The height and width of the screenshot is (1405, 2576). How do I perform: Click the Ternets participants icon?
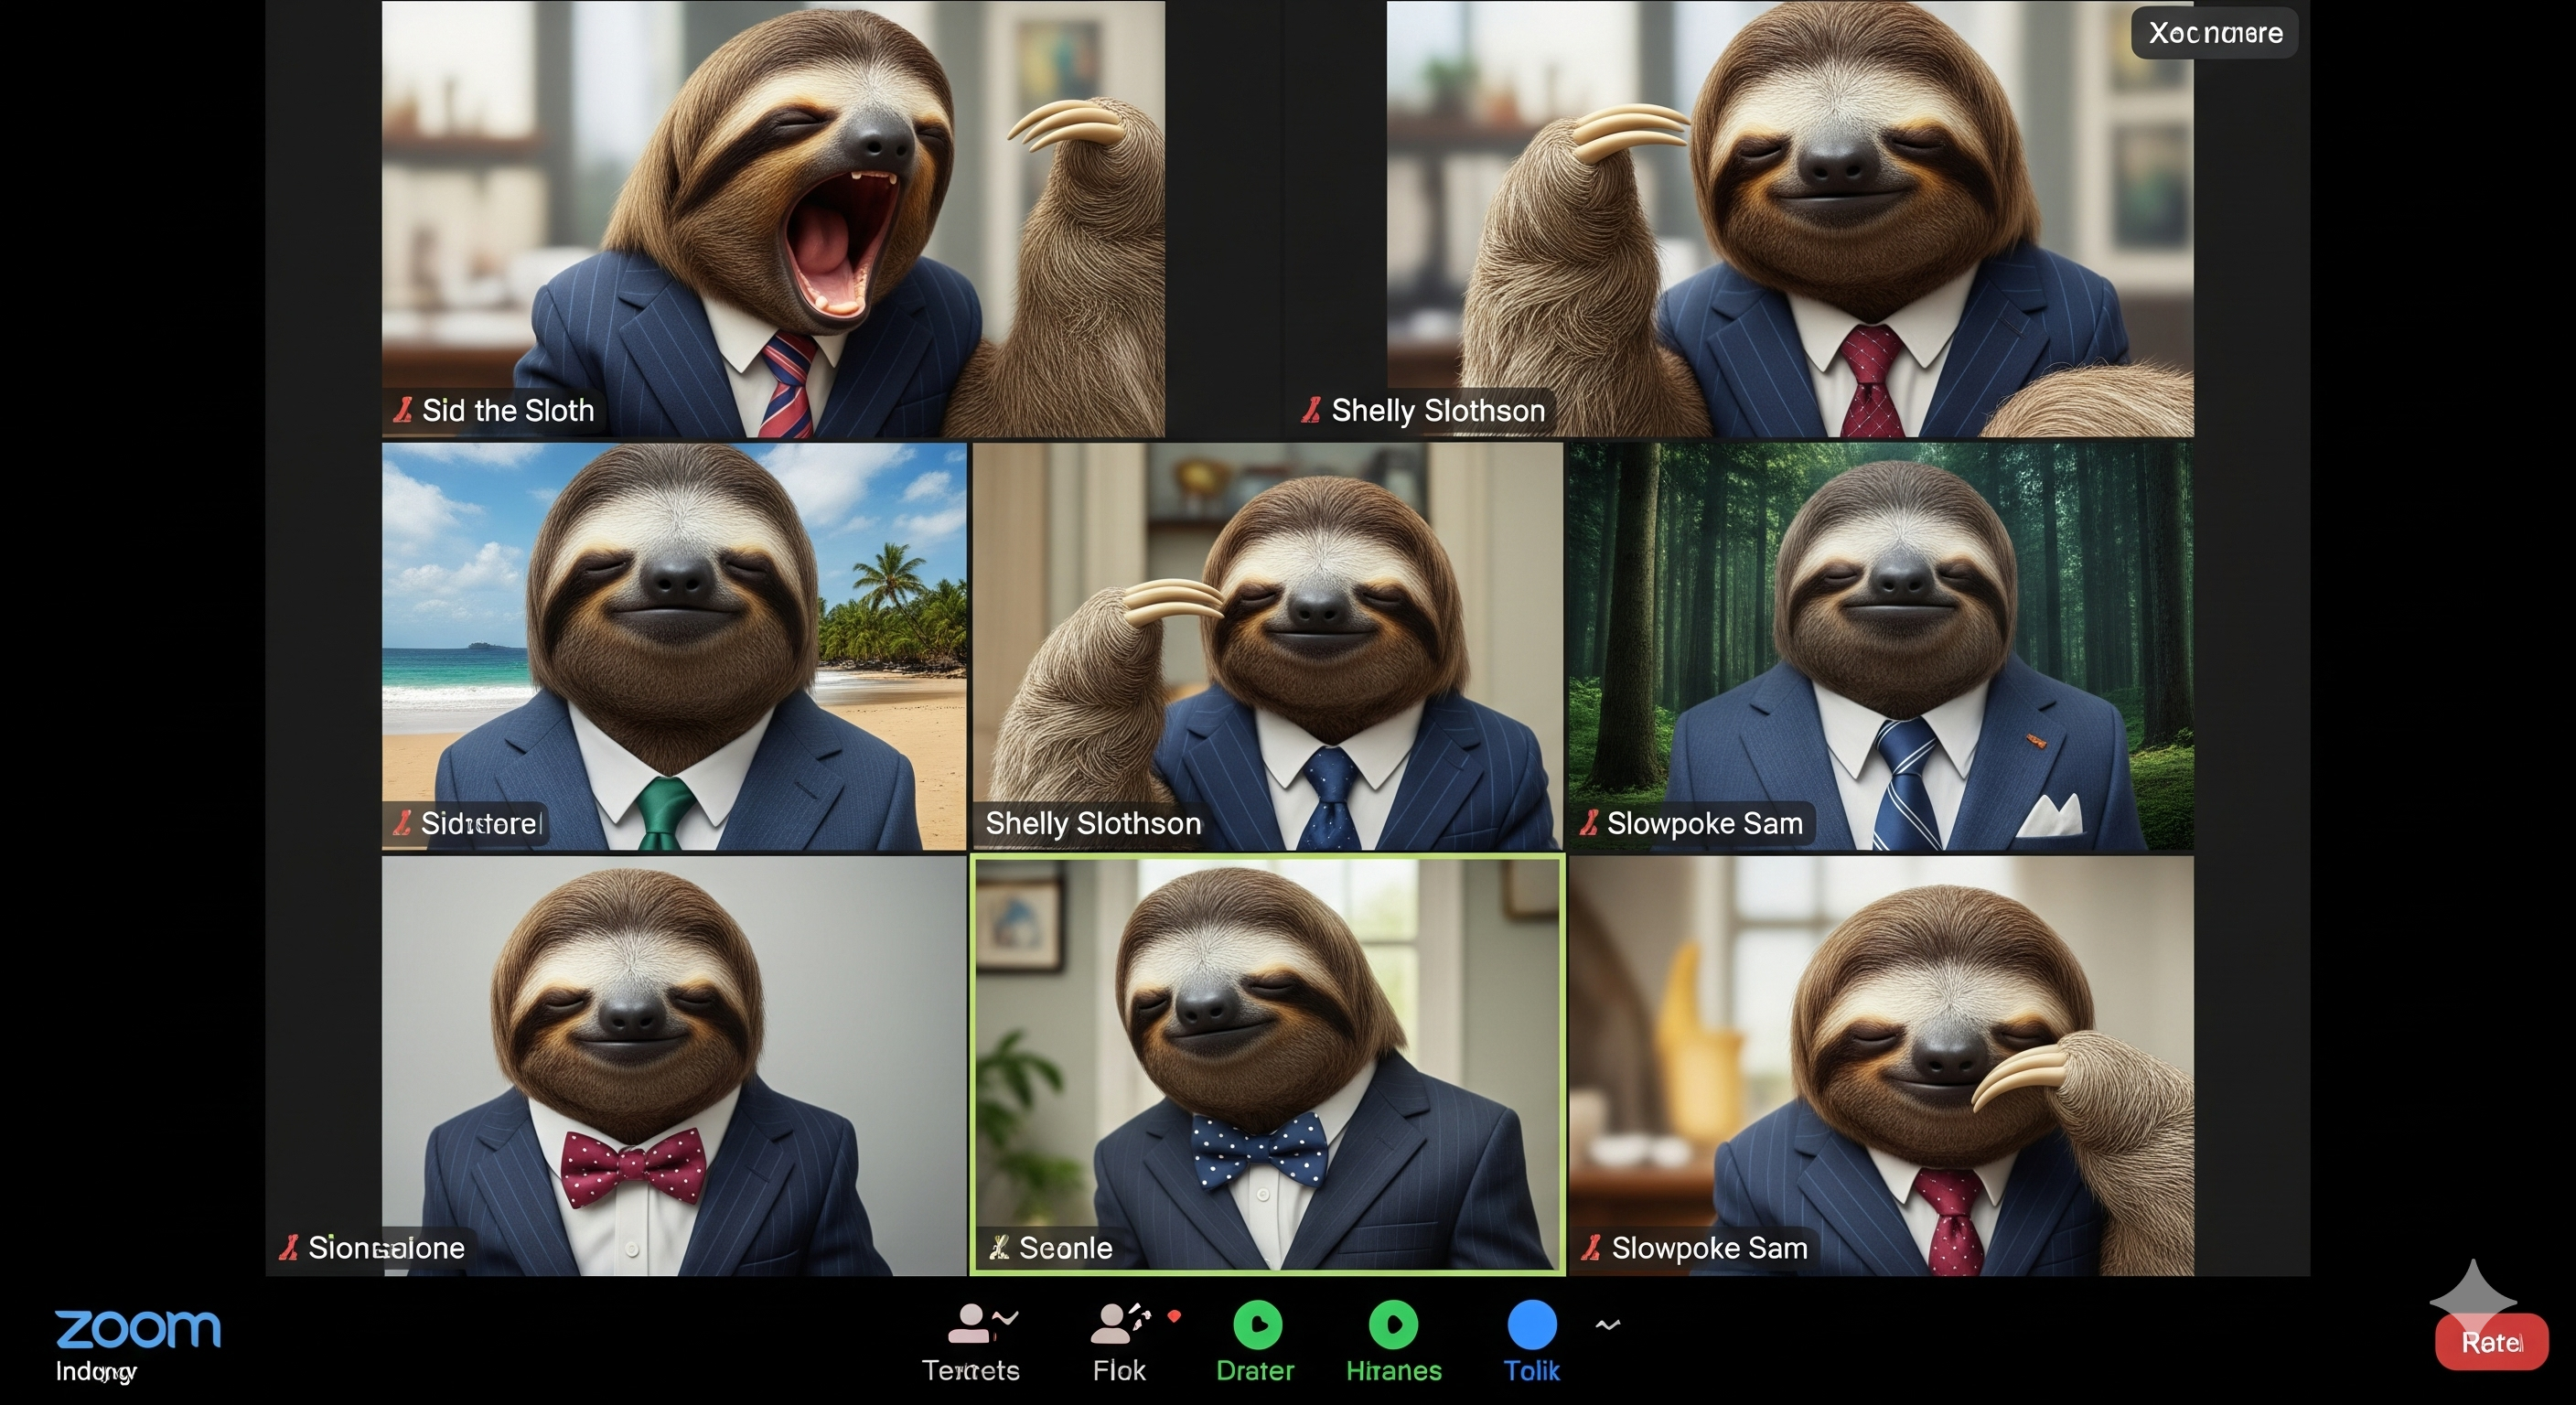click(968, 1323)
